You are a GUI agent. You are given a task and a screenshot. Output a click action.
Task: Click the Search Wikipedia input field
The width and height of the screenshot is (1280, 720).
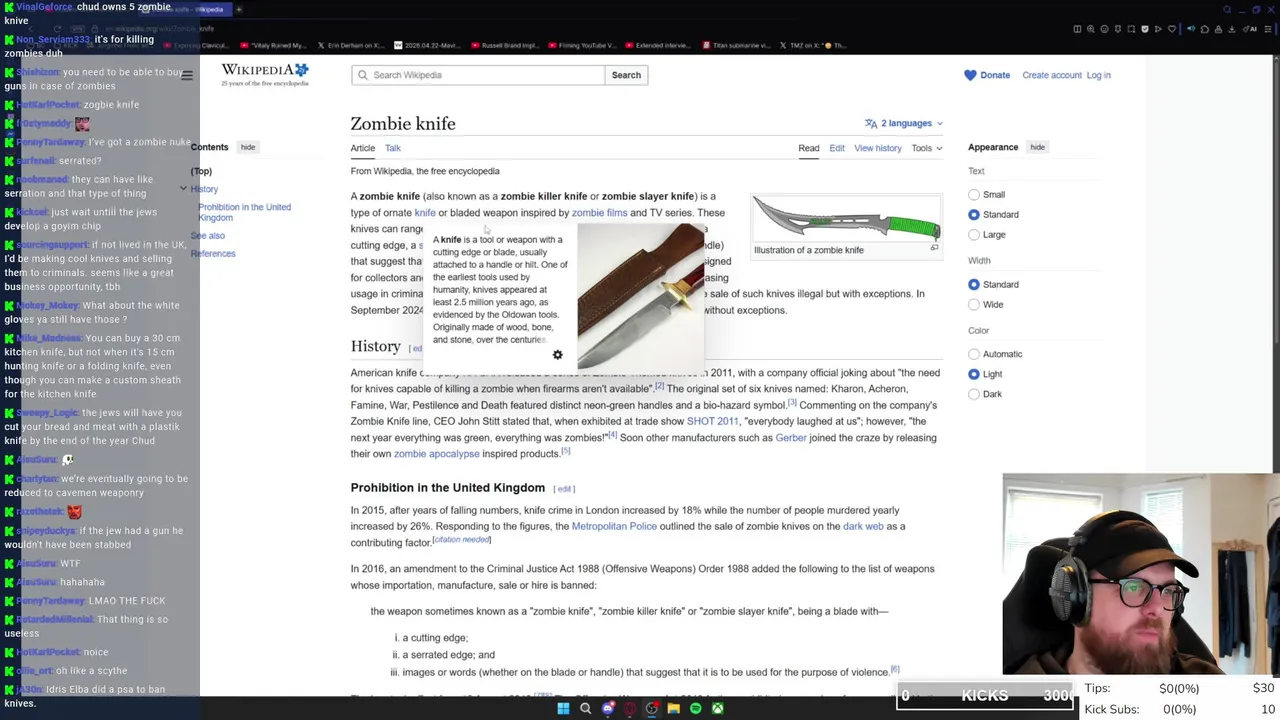tap(478, 75)
